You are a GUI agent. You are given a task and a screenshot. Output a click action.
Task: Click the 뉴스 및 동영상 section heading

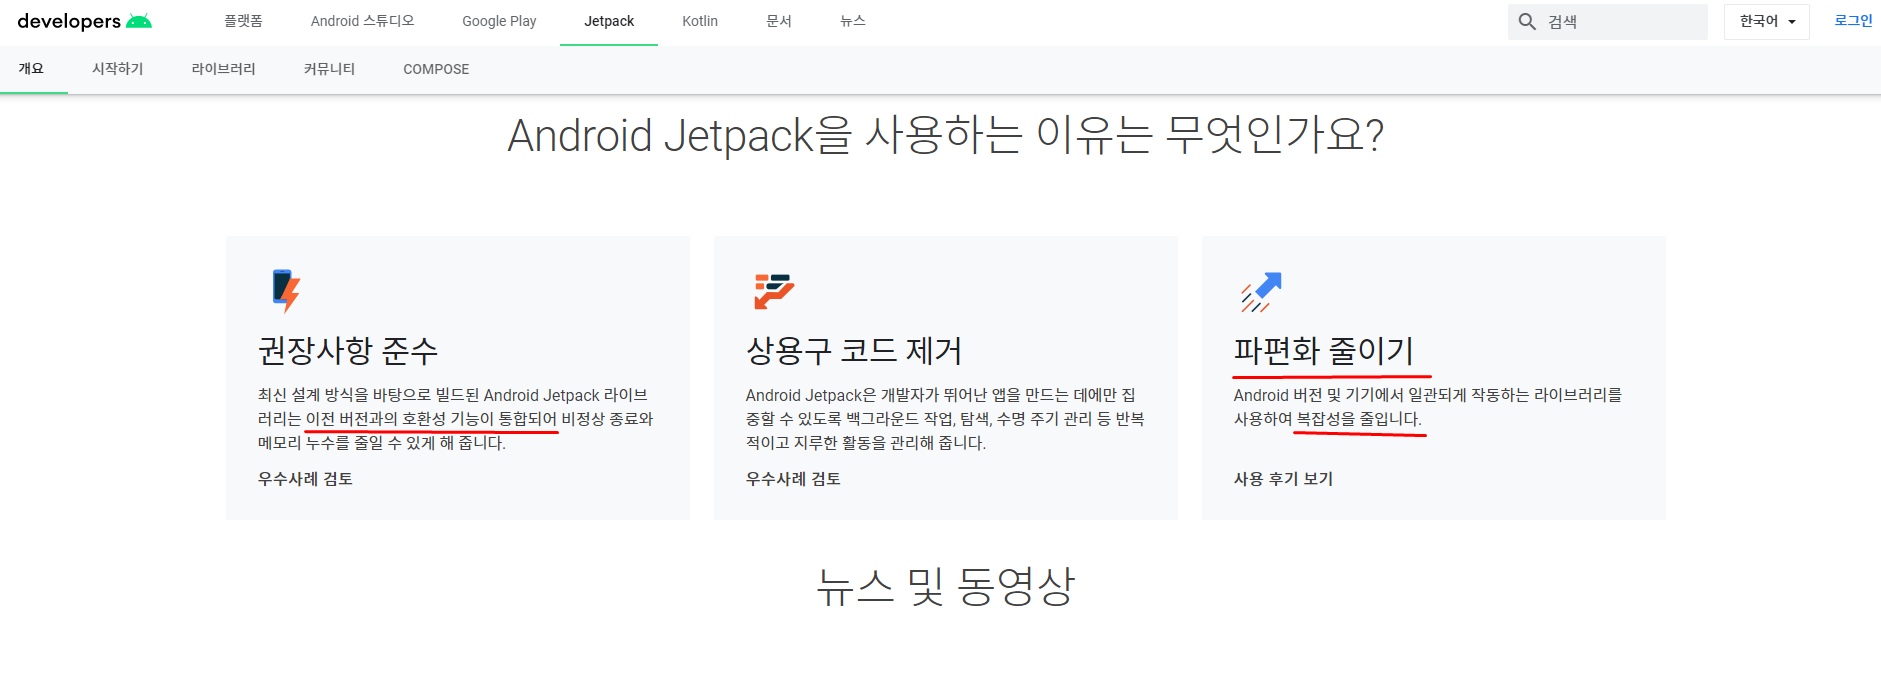(945, 586)
